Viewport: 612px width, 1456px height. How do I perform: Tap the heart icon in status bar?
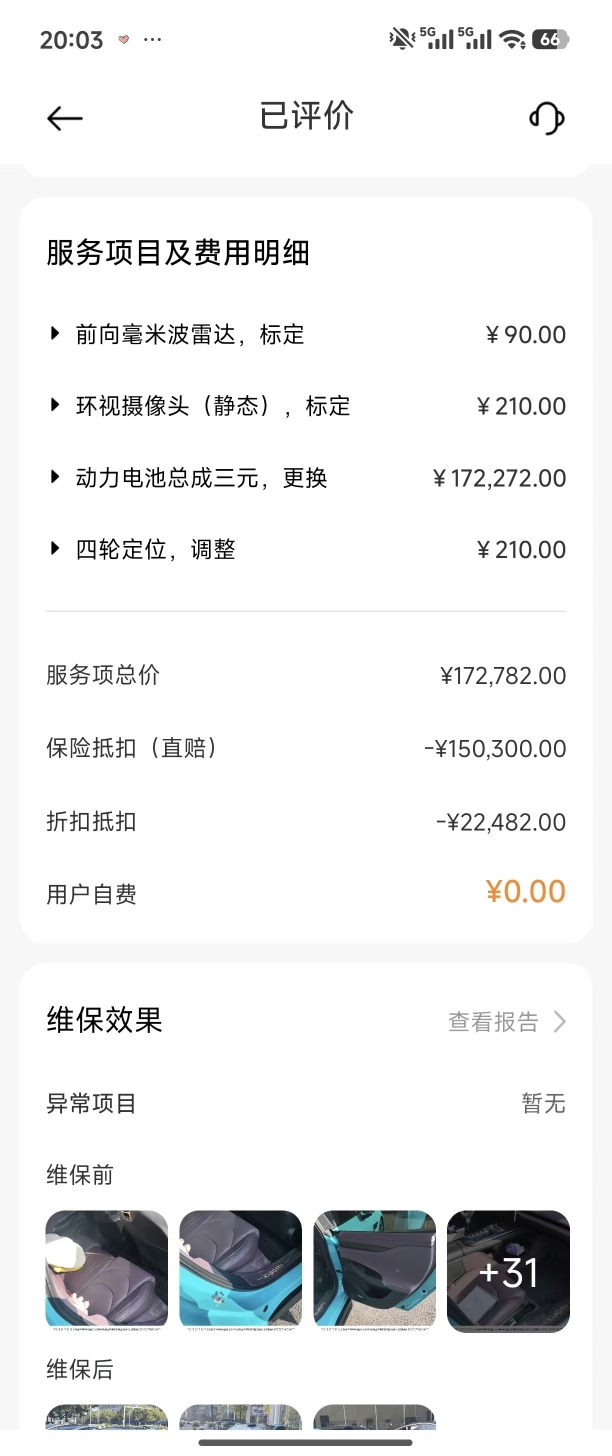tap(124, 40)
